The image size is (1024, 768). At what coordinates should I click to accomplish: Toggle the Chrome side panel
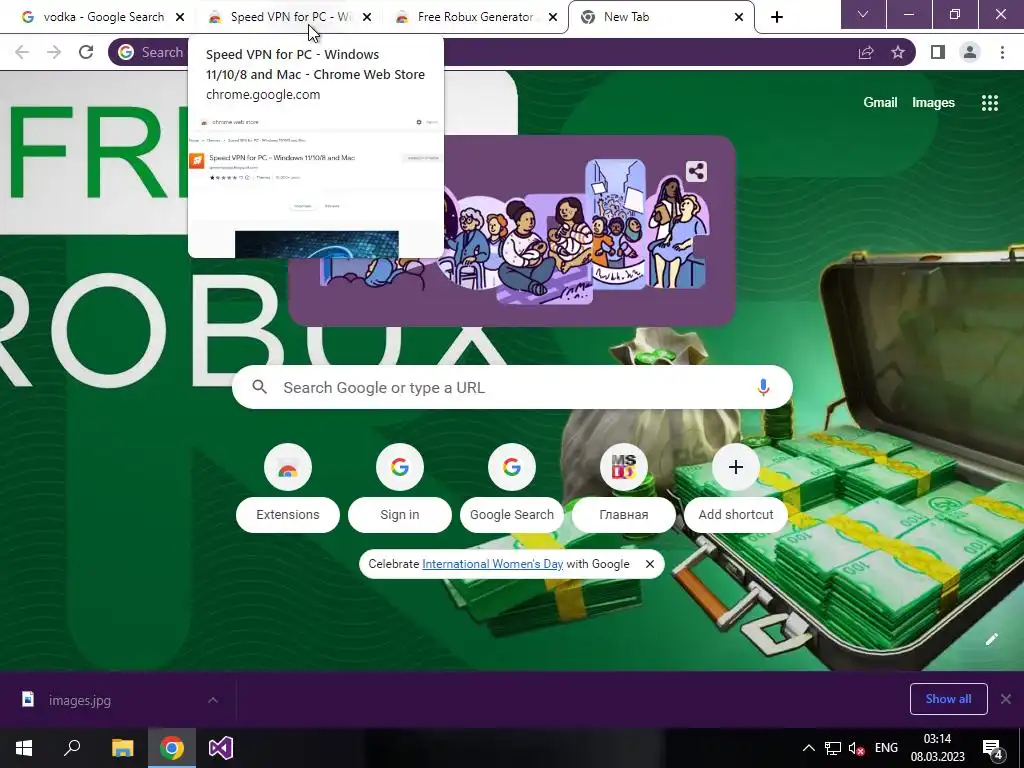pyautogui.click(x=938, y=52)
